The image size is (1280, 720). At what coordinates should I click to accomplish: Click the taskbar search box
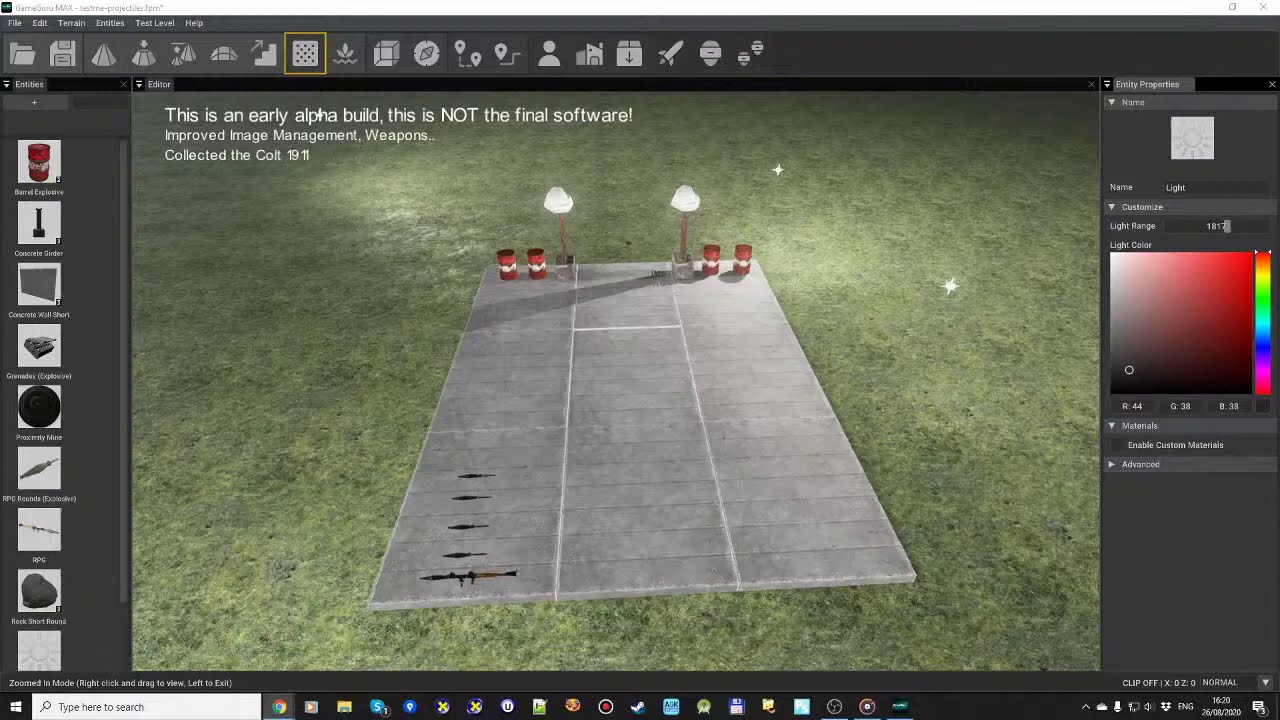click(147, 707)
